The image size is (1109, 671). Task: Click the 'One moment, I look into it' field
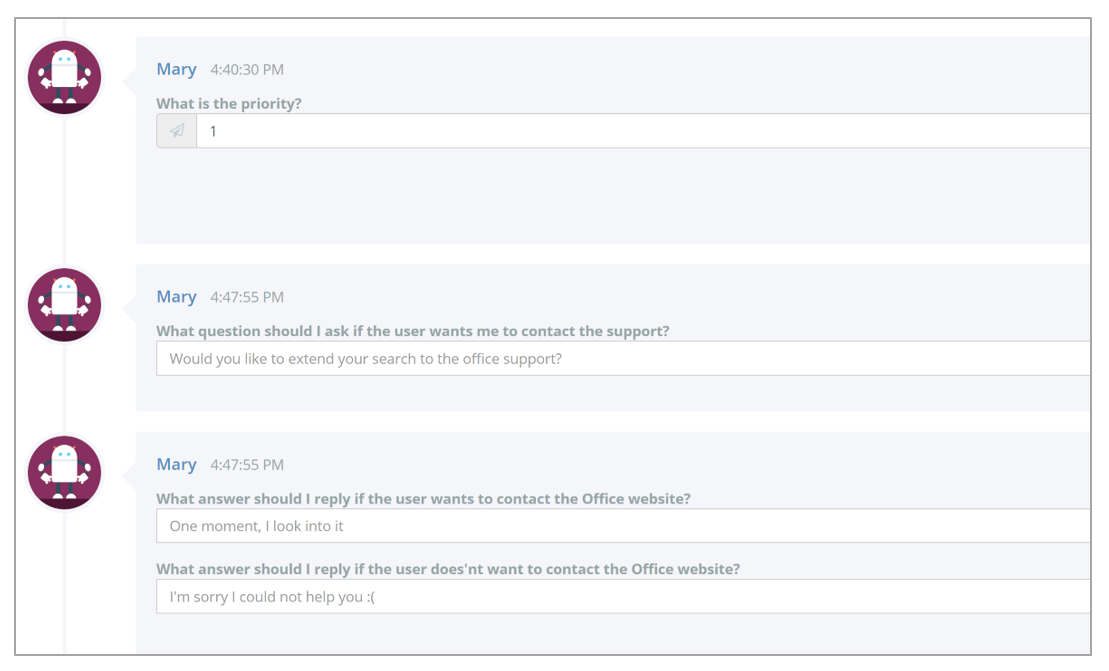coord(623,526)
